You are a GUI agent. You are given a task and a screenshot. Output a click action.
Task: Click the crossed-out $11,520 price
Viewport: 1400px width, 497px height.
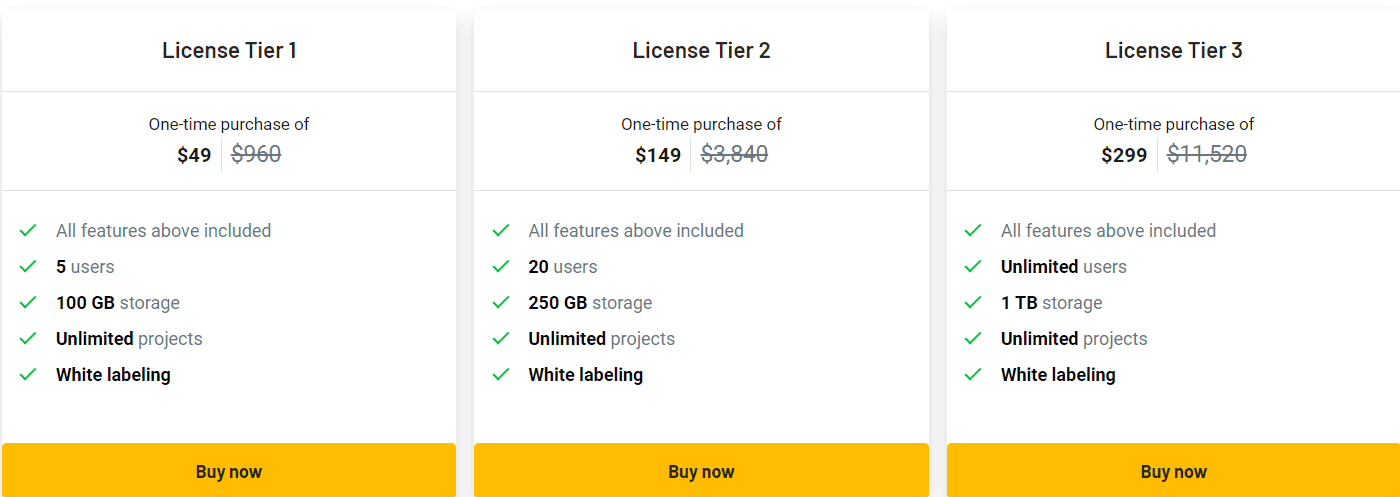[1206, 154]
